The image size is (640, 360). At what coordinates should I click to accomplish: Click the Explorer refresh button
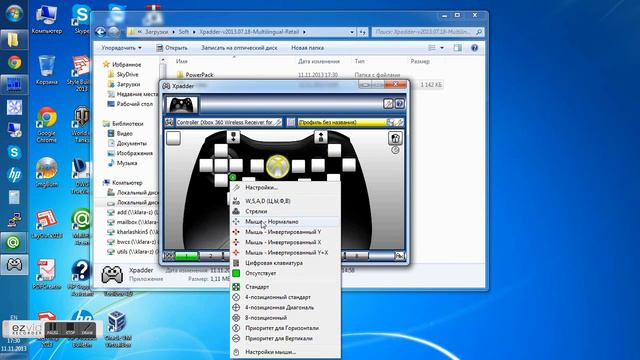coord(362,32)
